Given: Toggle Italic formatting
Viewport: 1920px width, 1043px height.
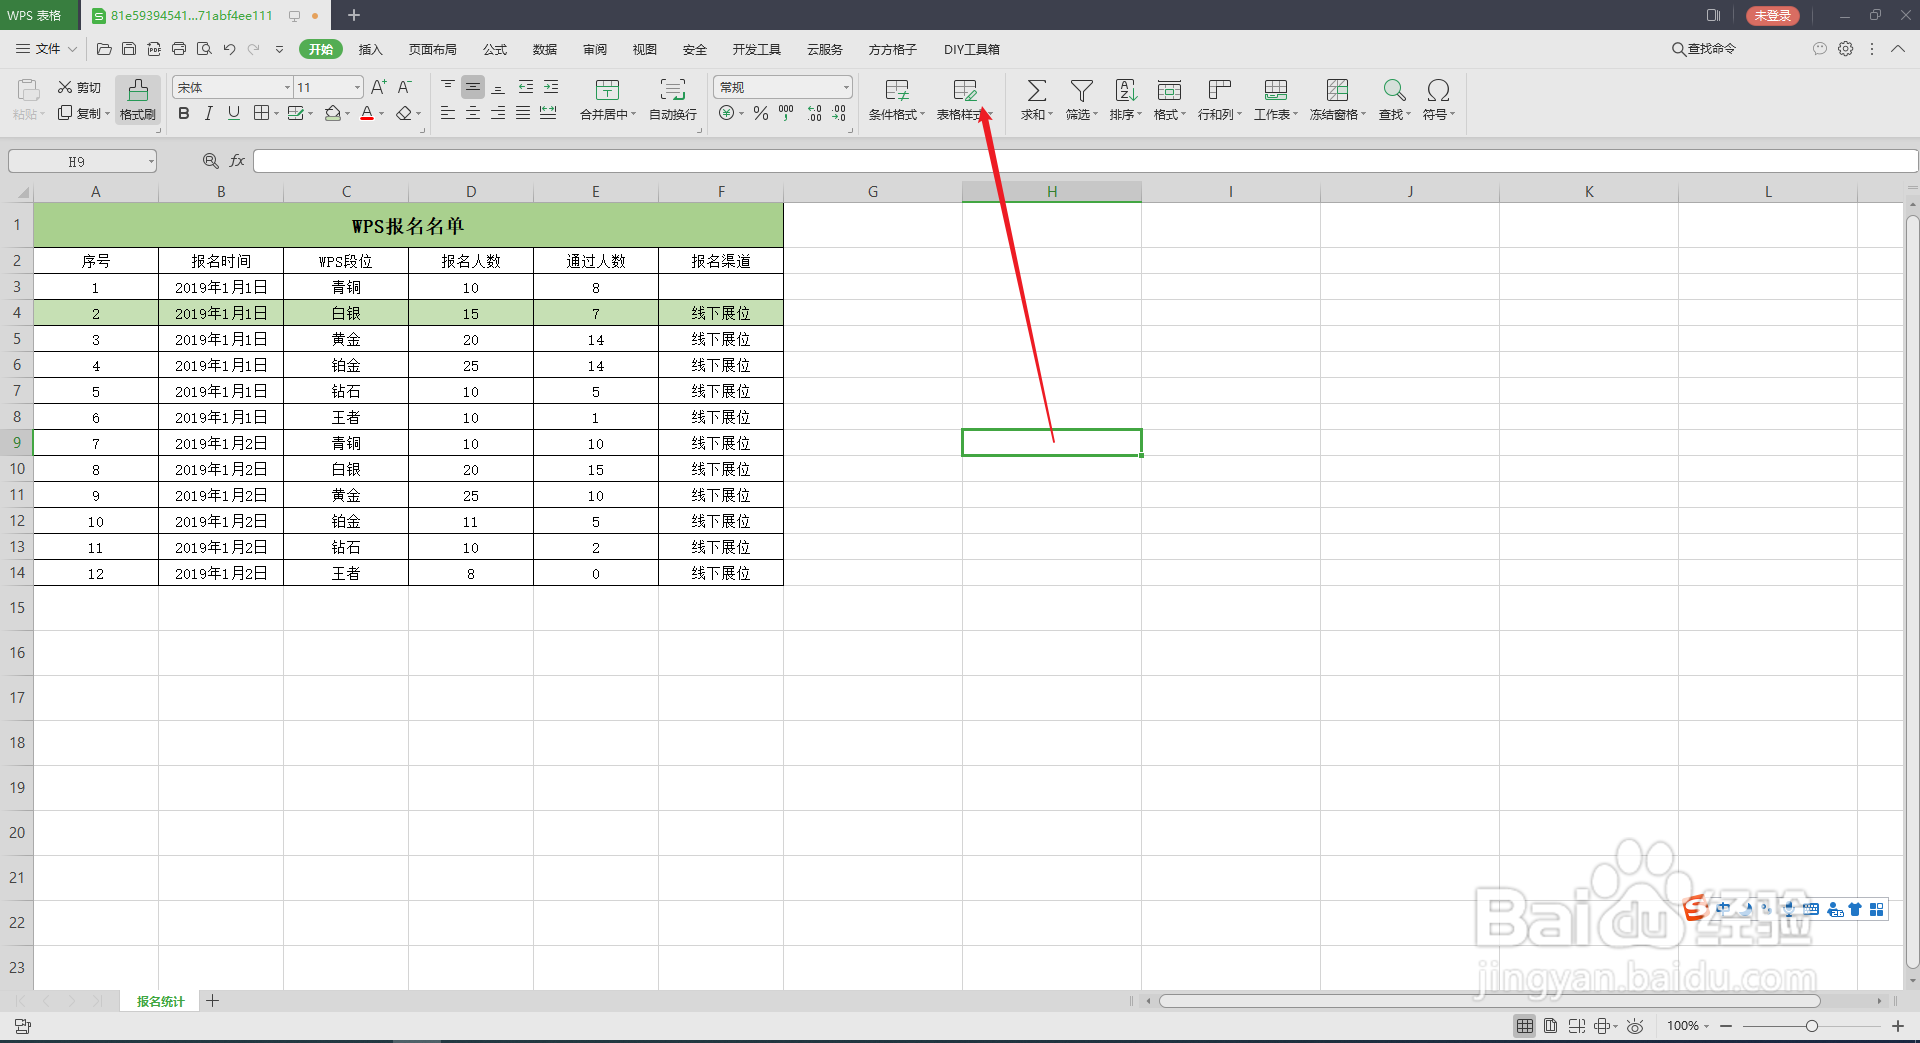Looking at the screenshot, I should pos(209,113).
